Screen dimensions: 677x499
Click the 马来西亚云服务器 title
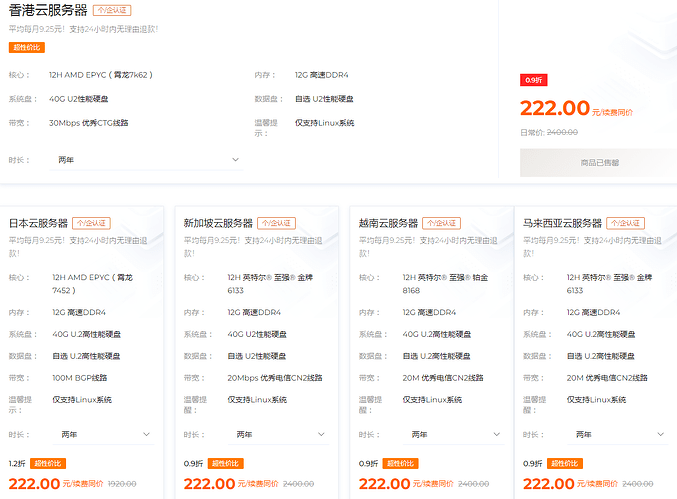click(x=562, y=223)
